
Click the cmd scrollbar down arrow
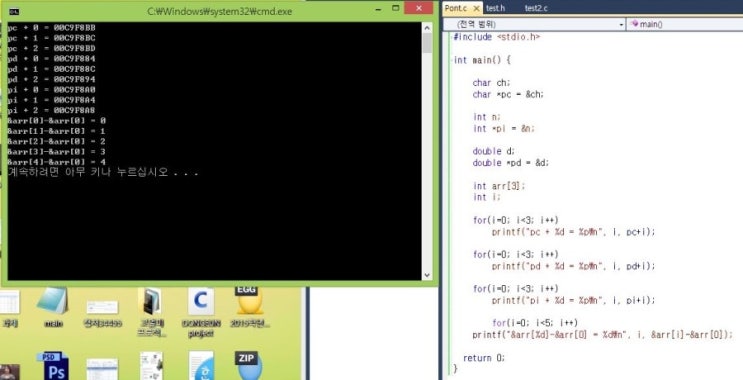pos(427,275)
